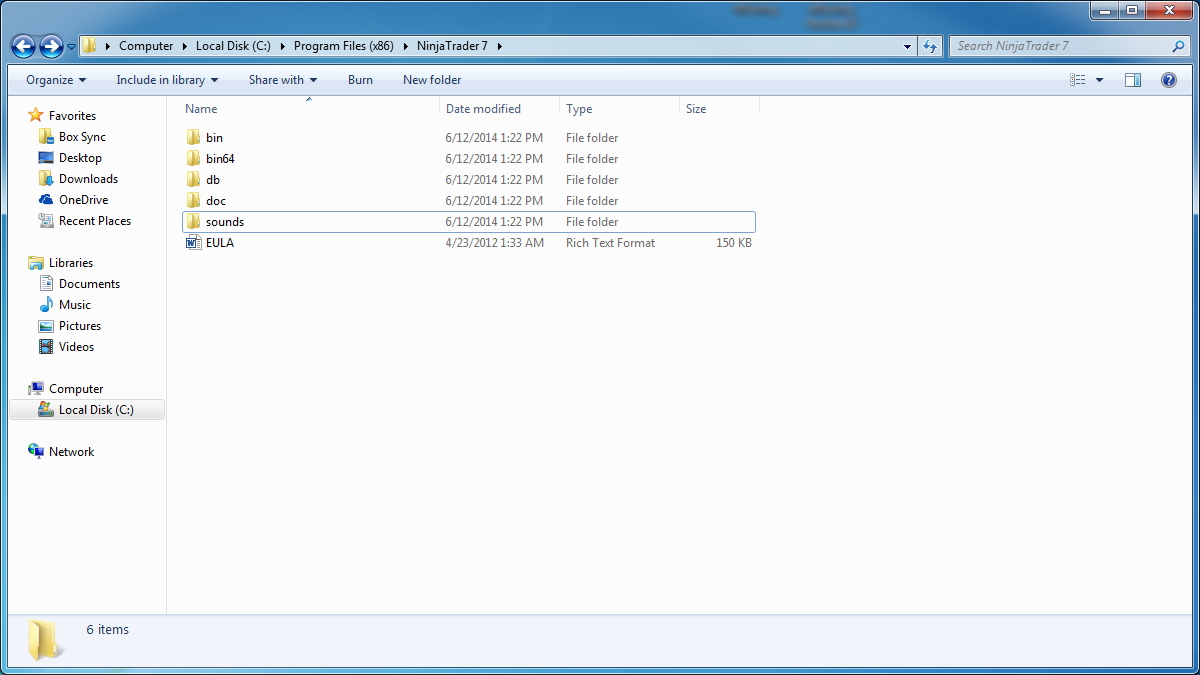Click the large folder icon in details pane
The height and width of the screenshot is (675, 1200).
coord(45,639)
